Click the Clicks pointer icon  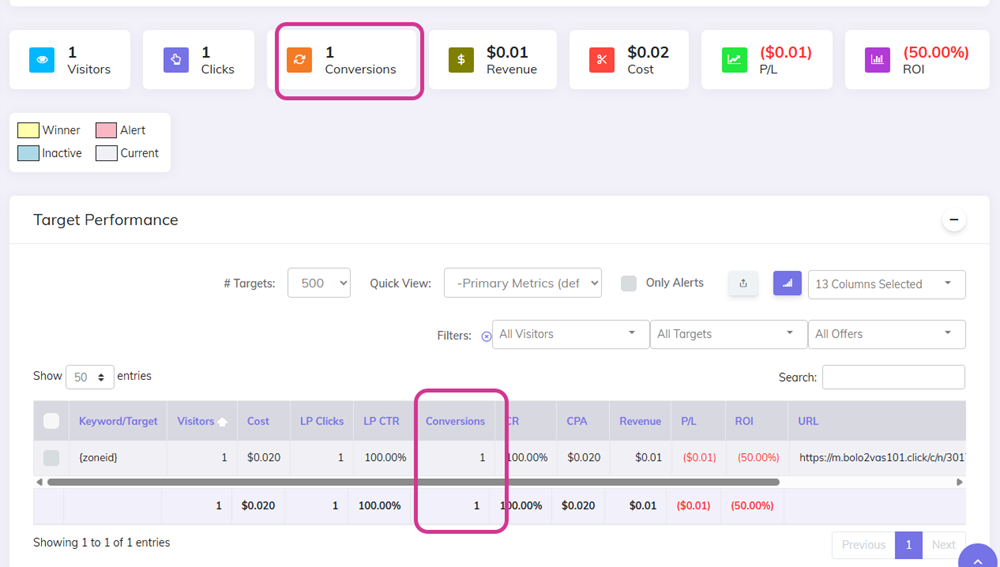(176, 60)
